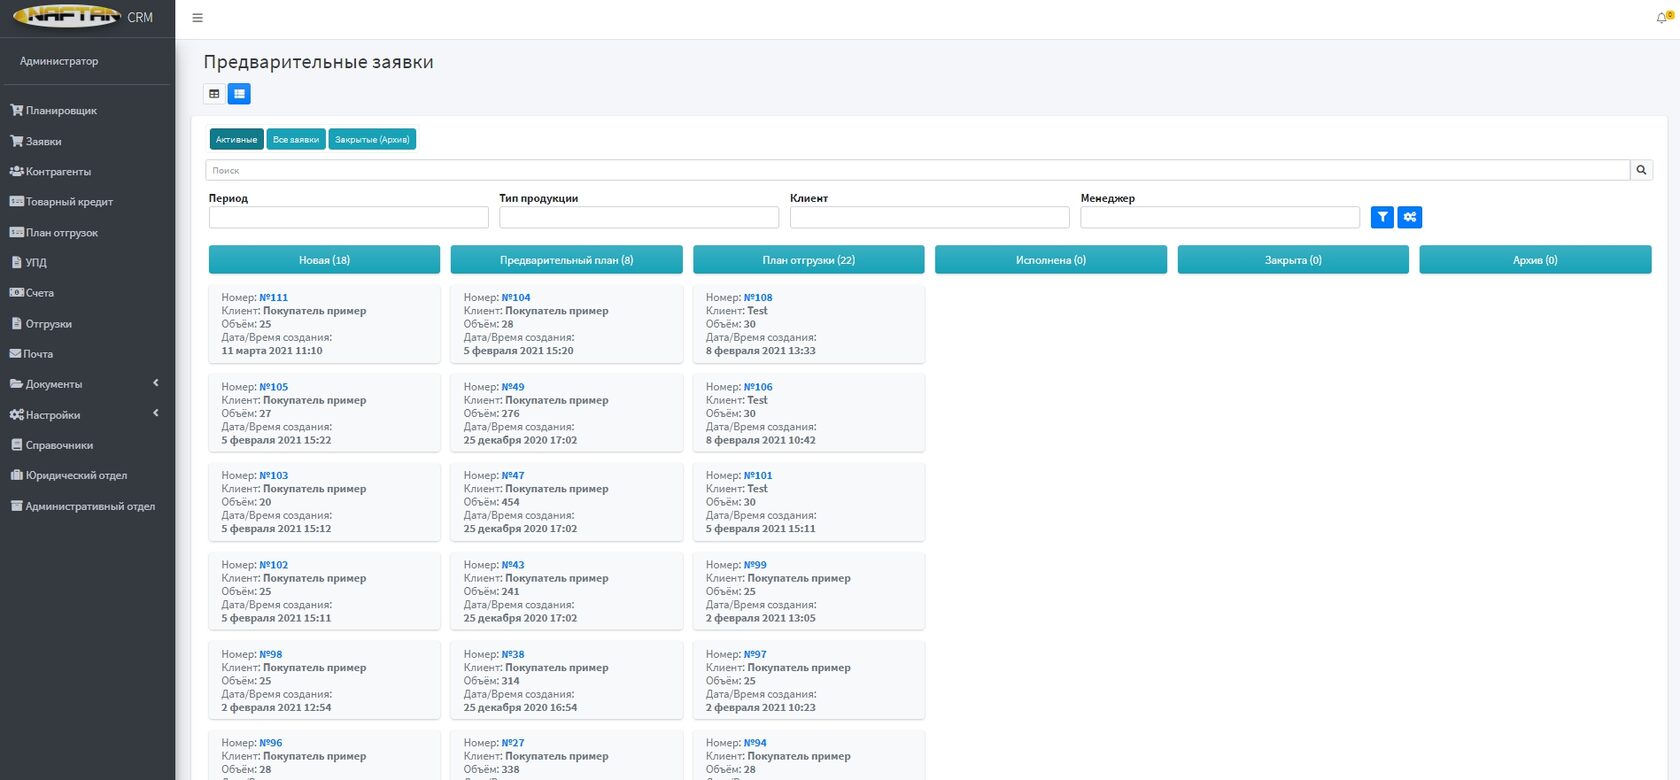
Task: Toggle the hamburger sidebar menu icon
Action: (x=197, y=18)
